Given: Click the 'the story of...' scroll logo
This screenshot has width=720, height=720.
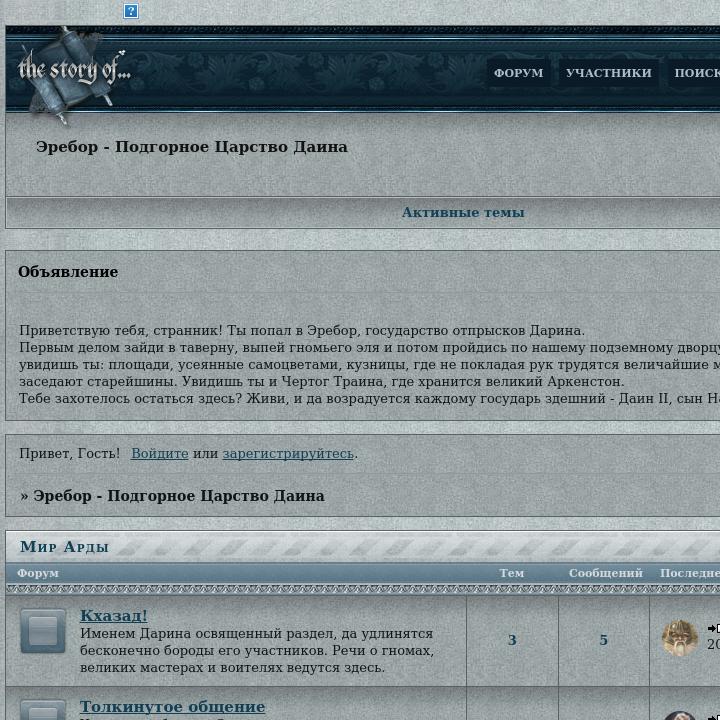Looking at the screenshot, I should tap(73, 73).
